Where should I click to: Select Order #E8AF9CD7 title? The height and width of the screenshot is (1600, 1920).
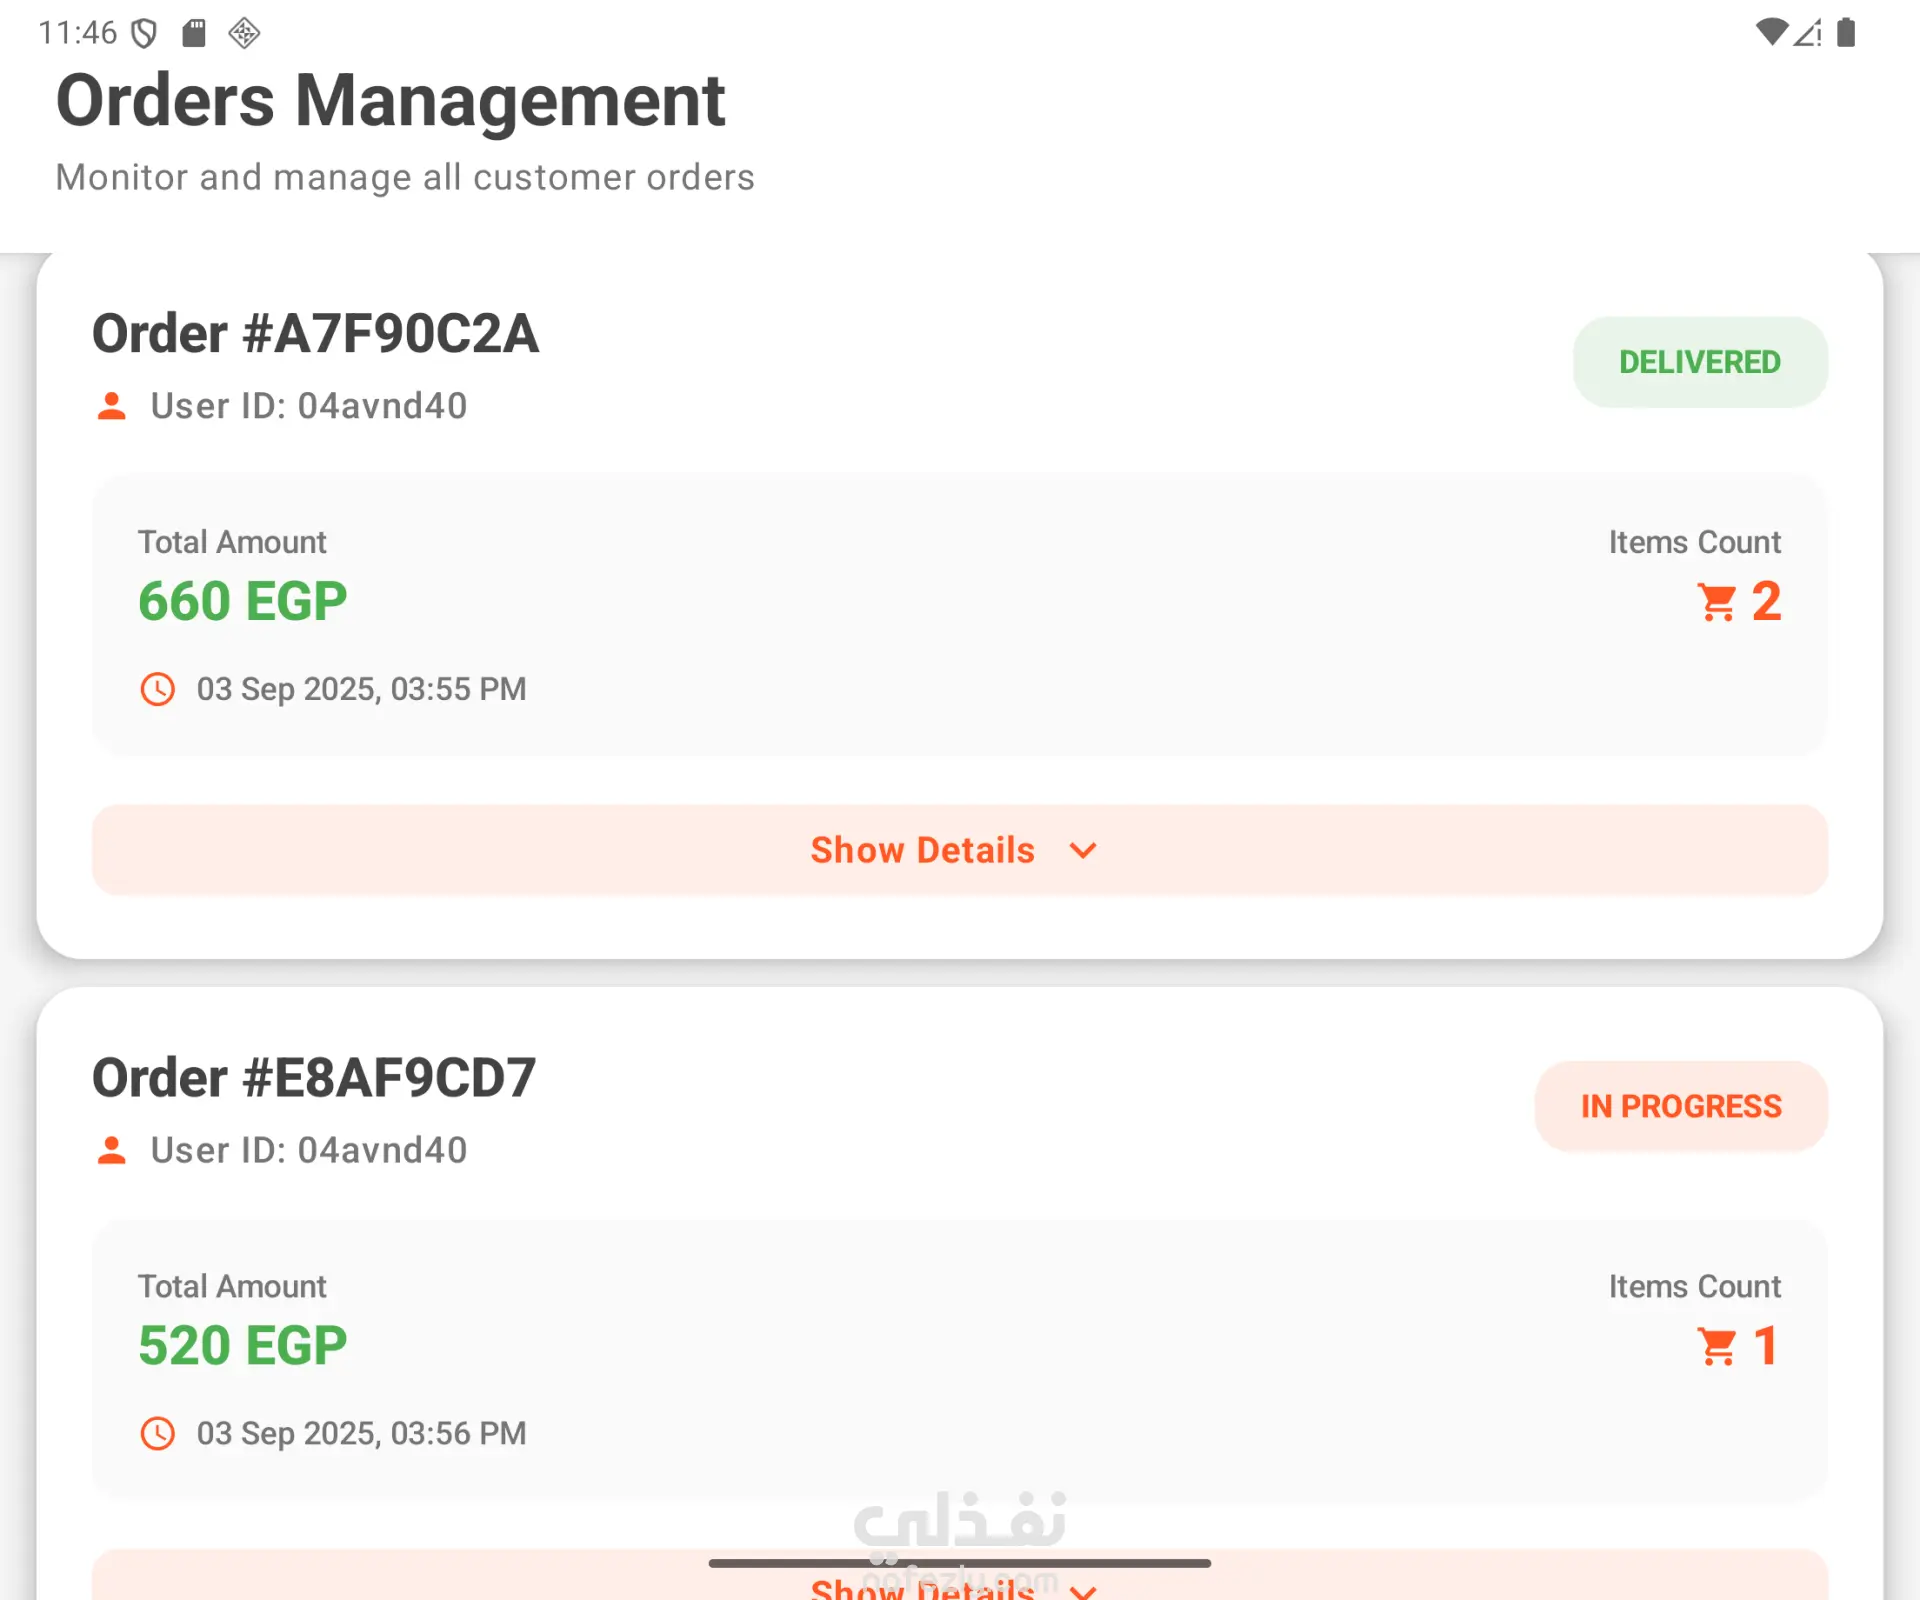click(314, 1078)
